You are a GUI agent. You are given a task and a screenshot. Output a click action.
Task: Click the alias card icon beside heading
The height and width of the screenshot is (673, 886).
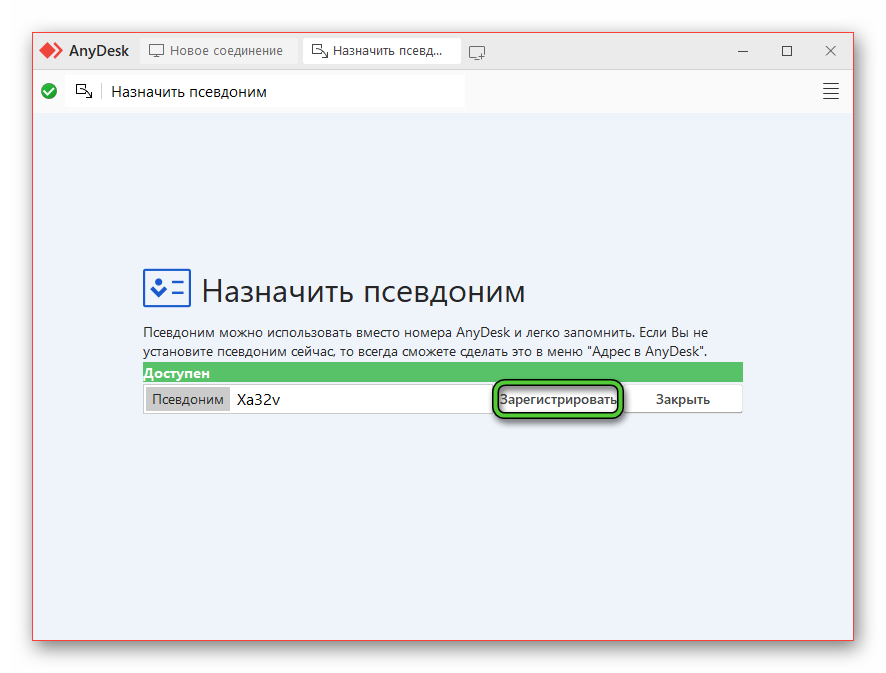point(167,288)
